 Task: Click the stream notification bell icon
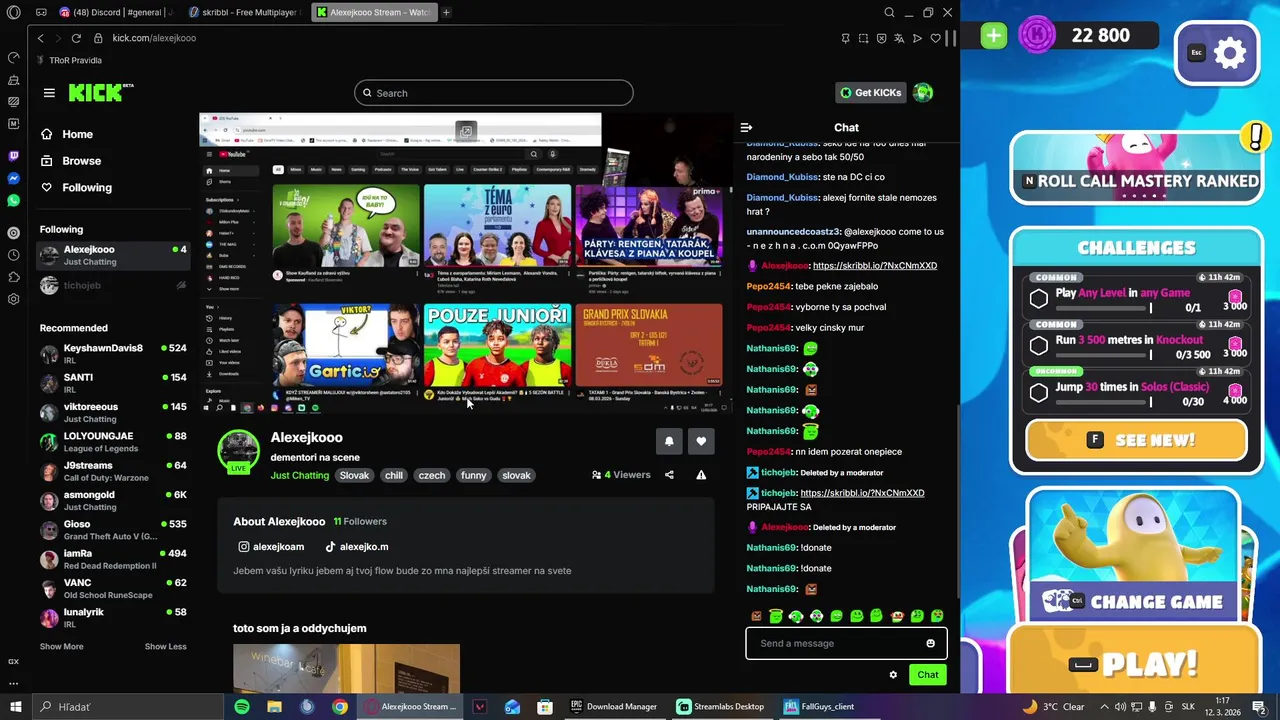tap(669, 441)
